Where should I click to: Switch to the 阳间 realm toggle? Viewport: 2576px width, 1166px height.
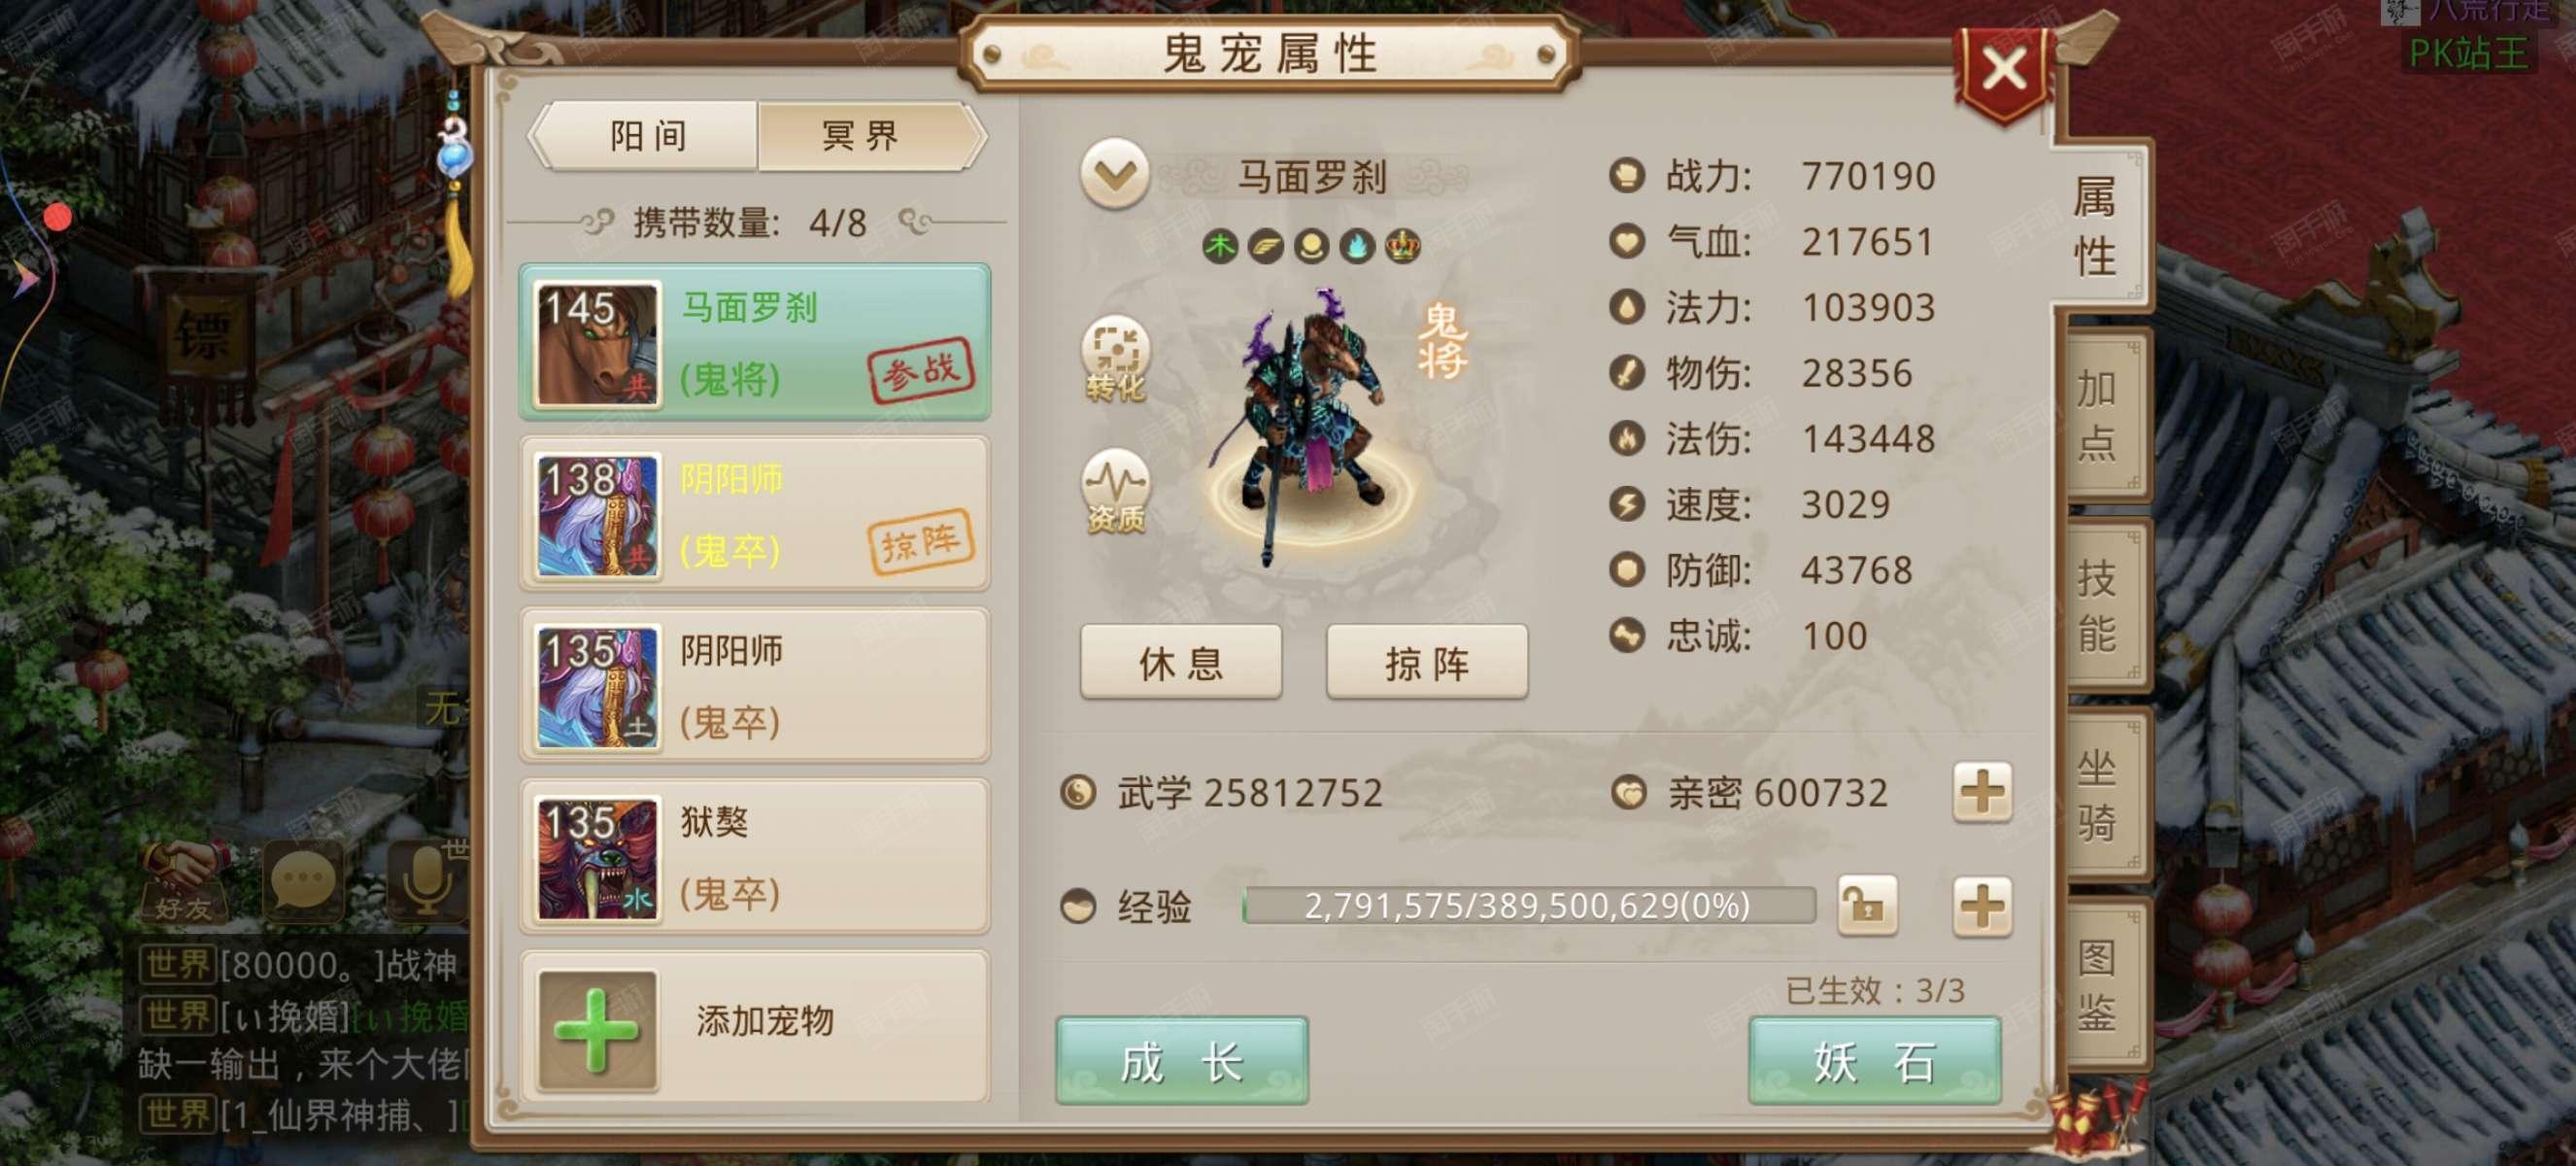(647, 136)
